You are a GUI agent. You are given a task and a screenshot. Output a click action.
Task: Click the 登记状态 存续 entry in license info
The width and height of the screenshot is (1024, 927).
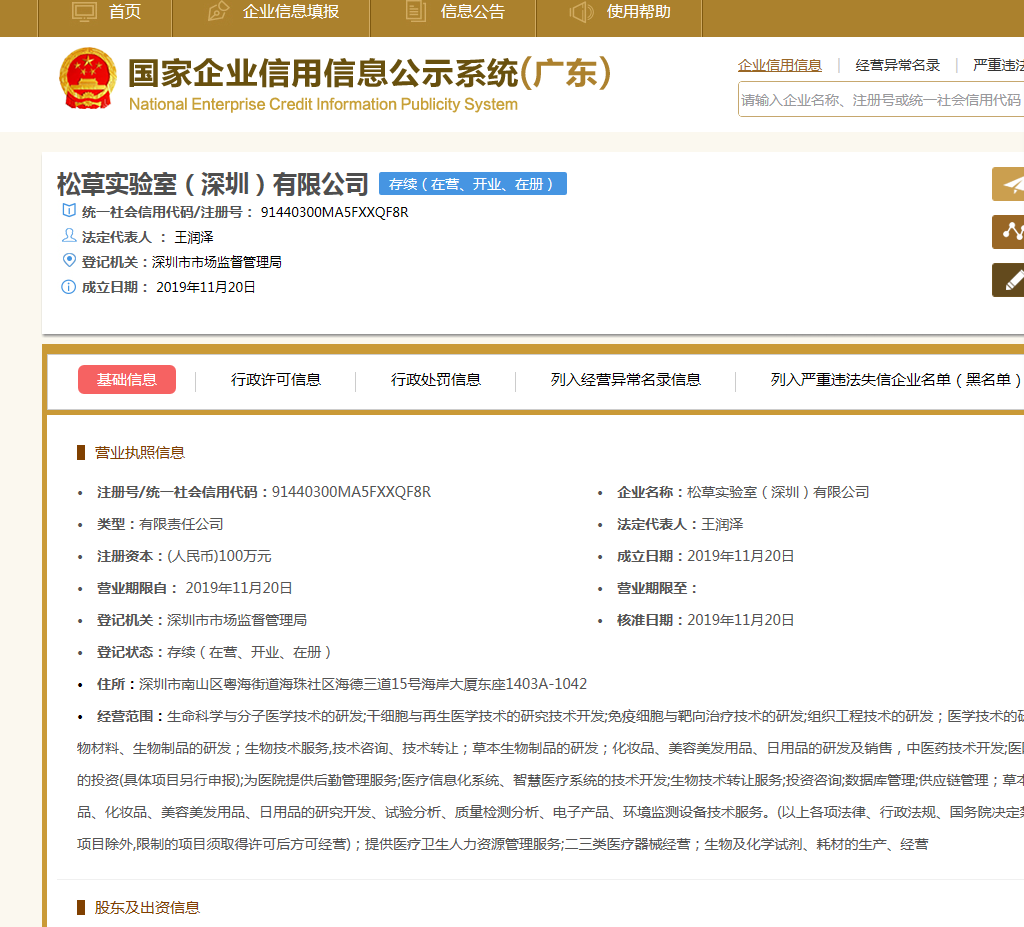click(214, 652)
